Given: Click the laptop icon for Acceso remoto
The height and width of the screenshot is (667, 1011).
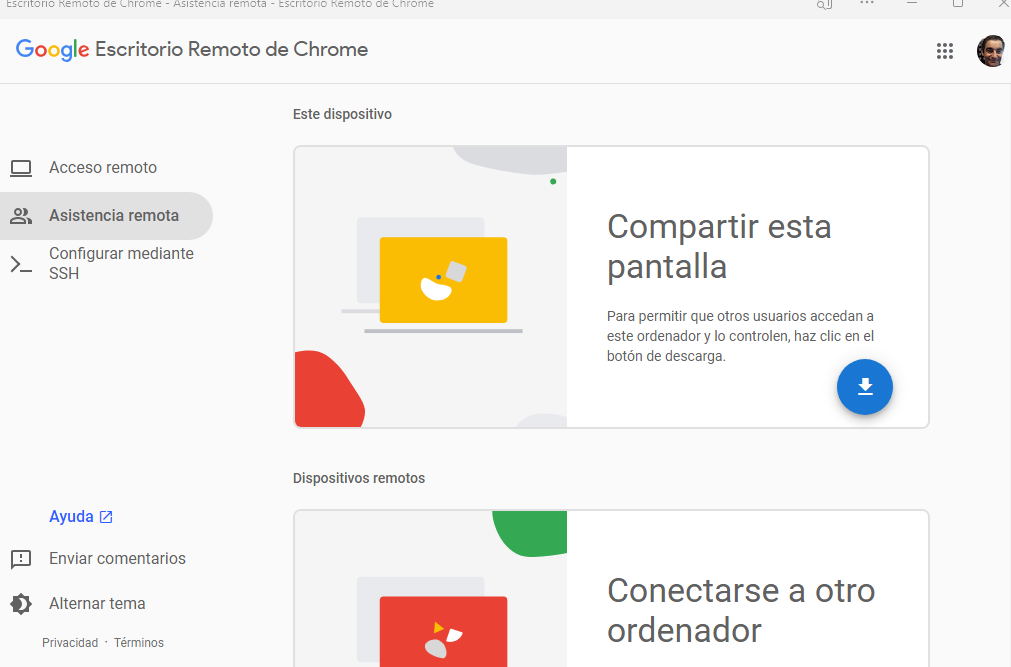Looking at the screenshot, I should coord(21,168).
